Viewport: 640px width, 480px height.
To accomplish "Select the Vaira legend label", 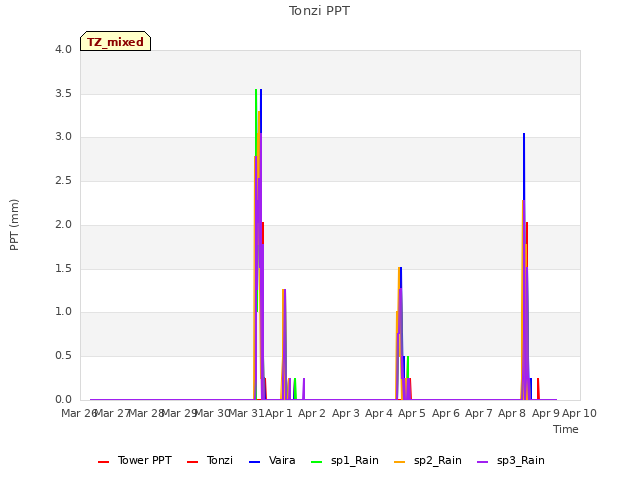I will (x=282, y=460).
